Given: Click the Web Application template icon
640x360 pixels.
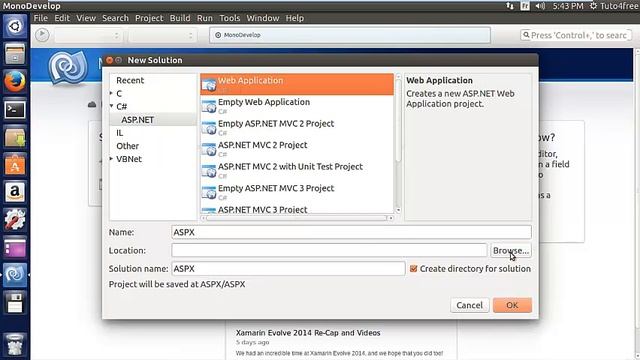Looking at the screenshot, I should click(x=209, y=84).
